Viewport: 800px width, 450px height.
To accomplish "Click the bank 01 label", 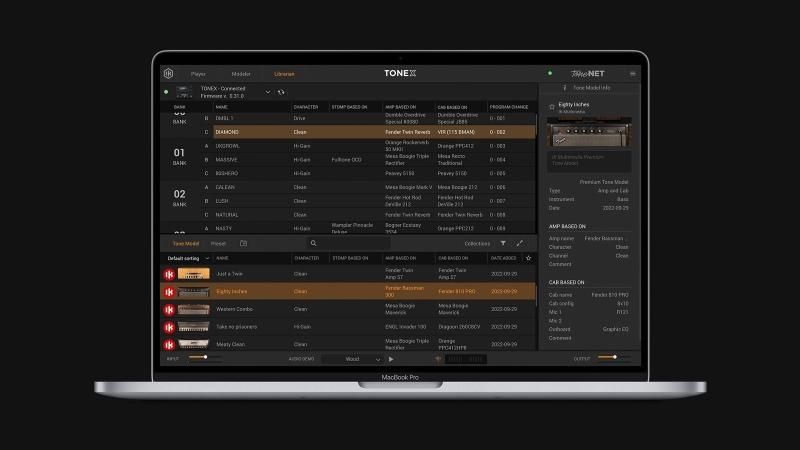I will click(x=179, y=156).
